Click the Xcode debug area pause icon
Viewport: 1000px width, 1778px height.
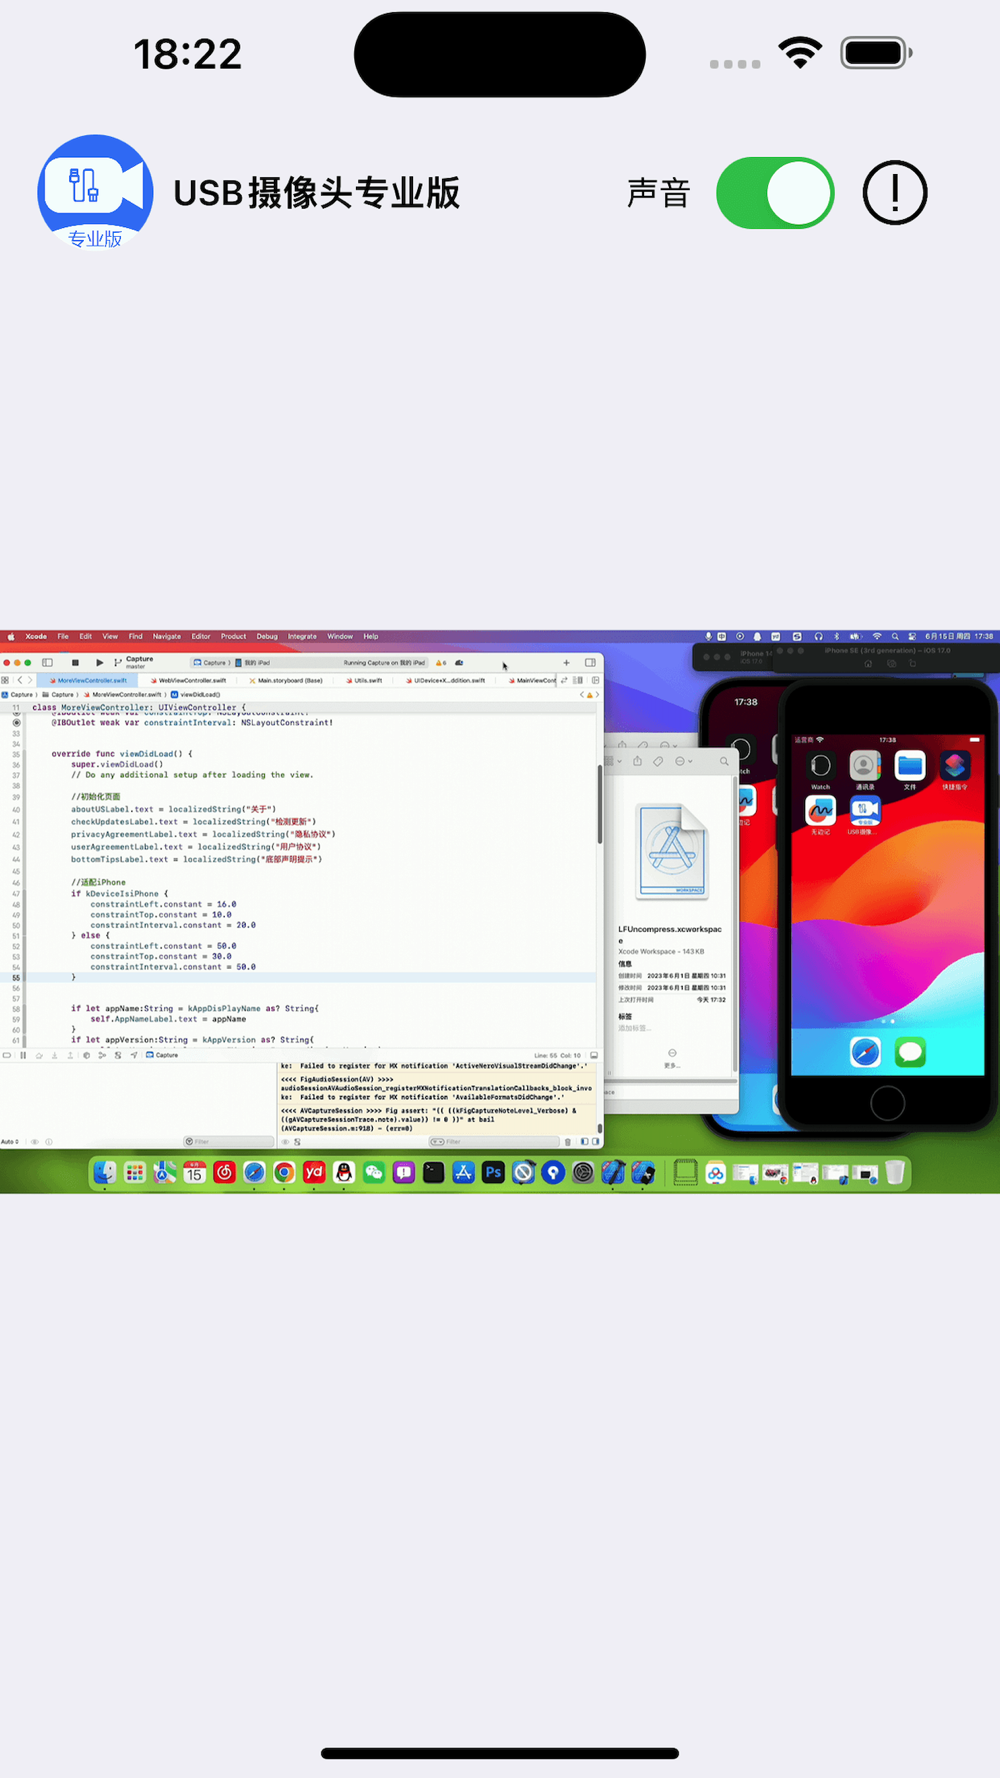point(23,1055)
